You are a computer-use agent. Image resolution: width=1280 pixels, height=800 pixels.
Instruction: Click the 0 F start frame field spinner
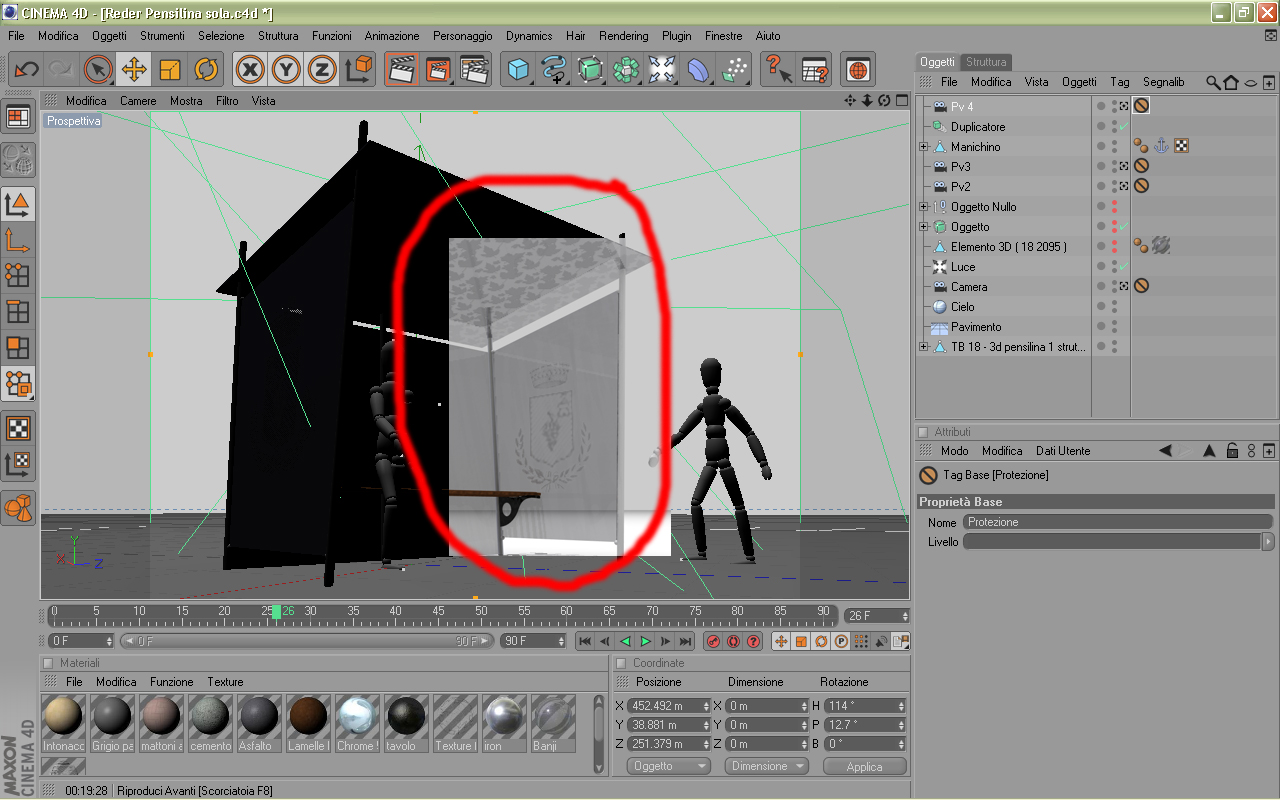coord(109,641)
